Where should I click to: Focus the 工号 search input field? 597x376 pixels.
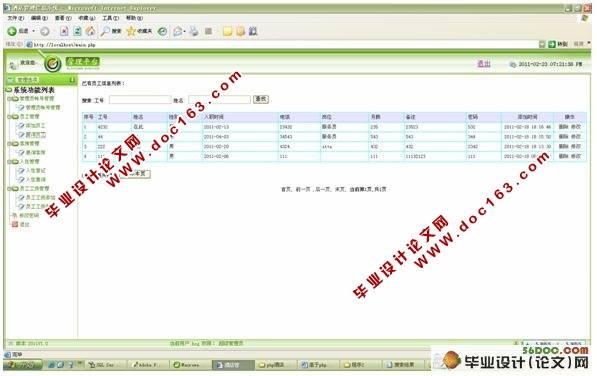click(x=140, y=100)
